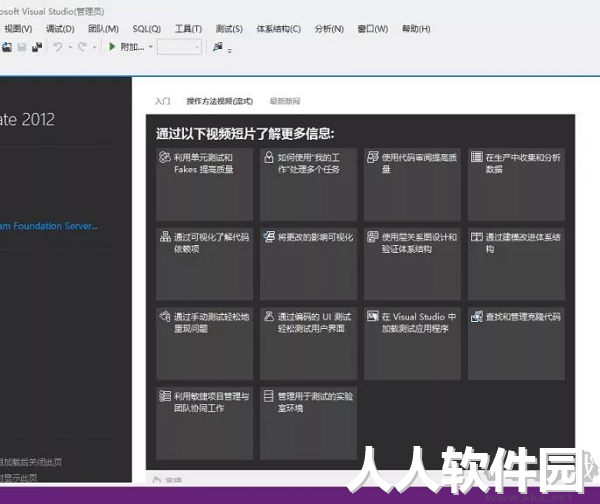
Task: Open the 查找和管理克隆代码 video tile
Action: coord(516,344)
